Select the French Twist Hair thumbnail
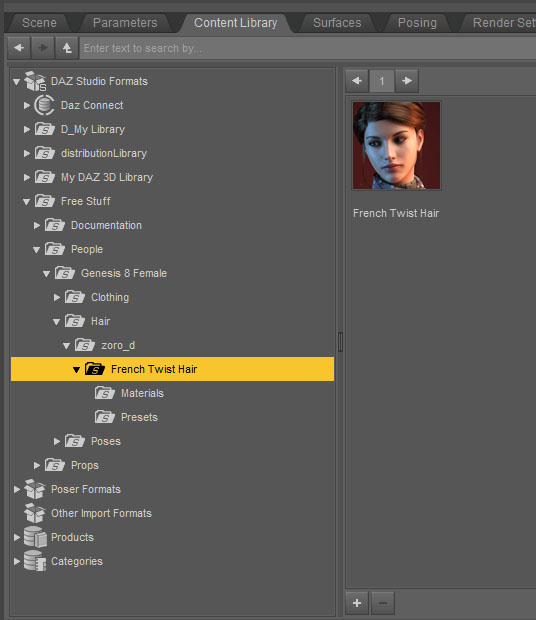 coord(396,146)
